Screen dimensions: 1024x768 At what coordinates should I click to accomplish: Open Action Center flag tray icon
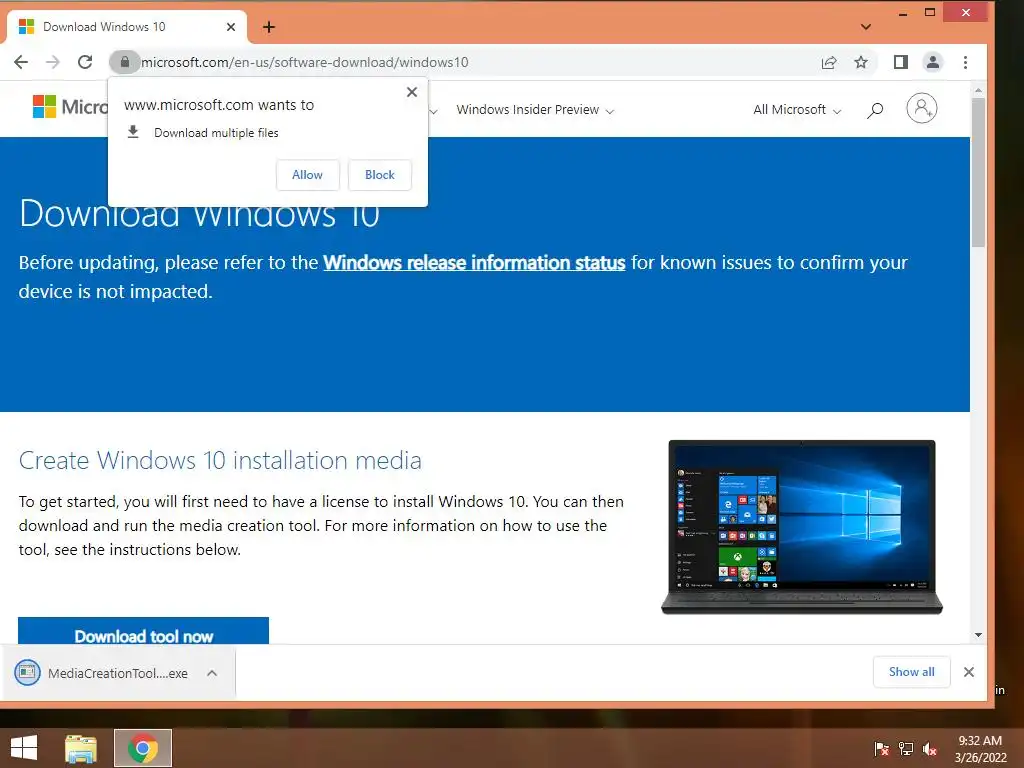[x=882, y=749]
